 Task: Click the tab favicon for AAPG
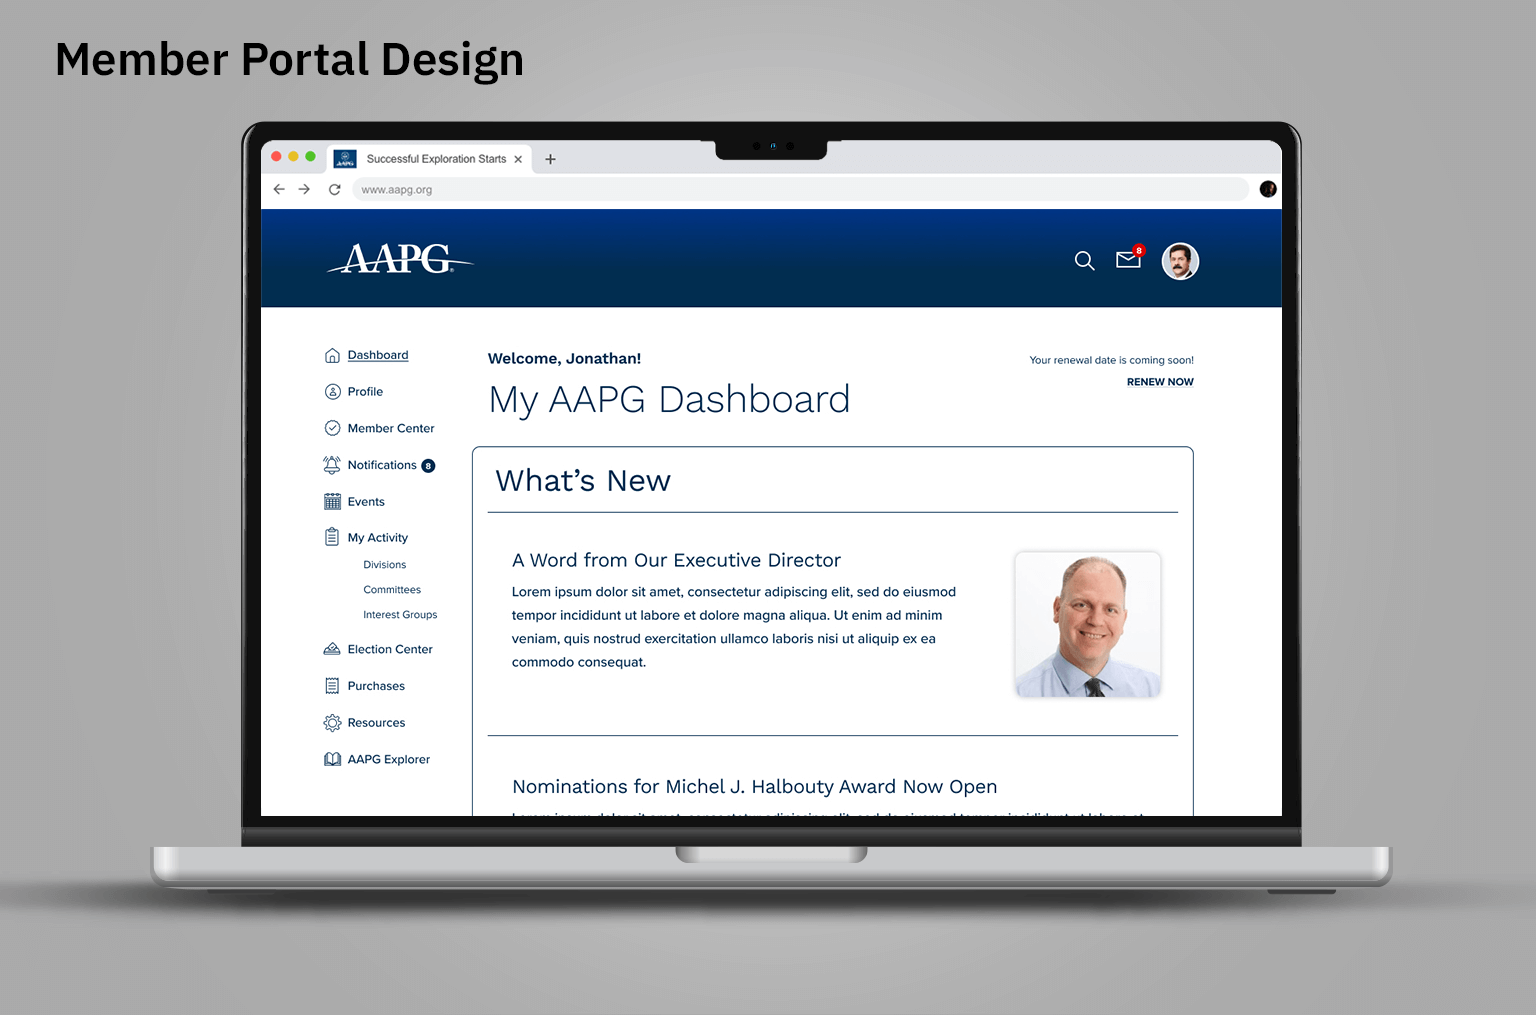pyautogui.click(x=345, y=159)
